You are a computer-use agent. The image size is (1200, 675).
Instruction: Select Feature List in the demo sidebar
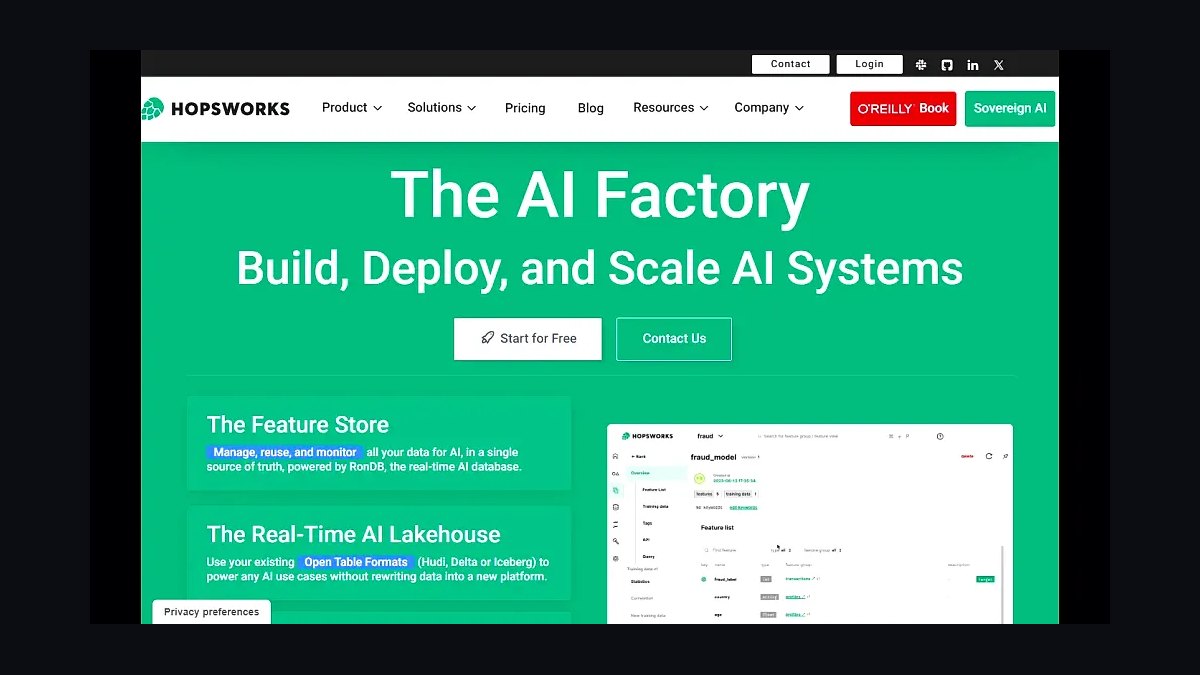pos(654,490)
